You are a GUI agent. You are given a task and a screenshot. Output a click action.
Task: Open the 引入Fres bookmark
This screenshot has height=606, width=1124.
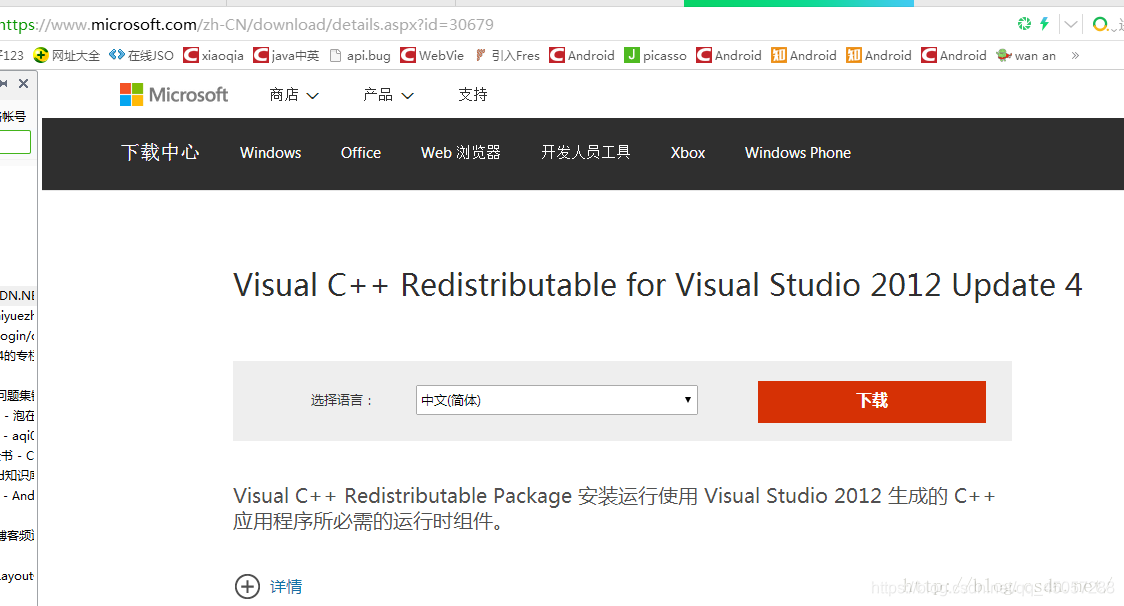tap(507, 55)
